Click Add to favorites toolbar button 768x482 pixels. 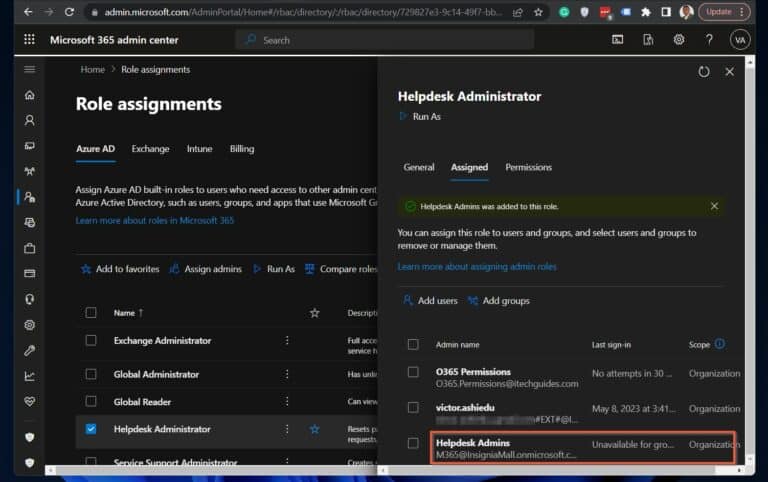pyautogui.click(x=120, y=269)
